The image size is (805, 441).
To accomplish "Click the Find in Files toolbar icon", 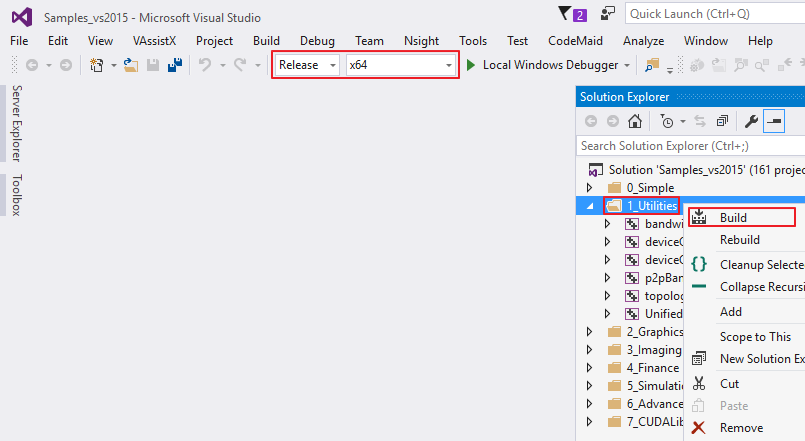I will tap(652, 65).
